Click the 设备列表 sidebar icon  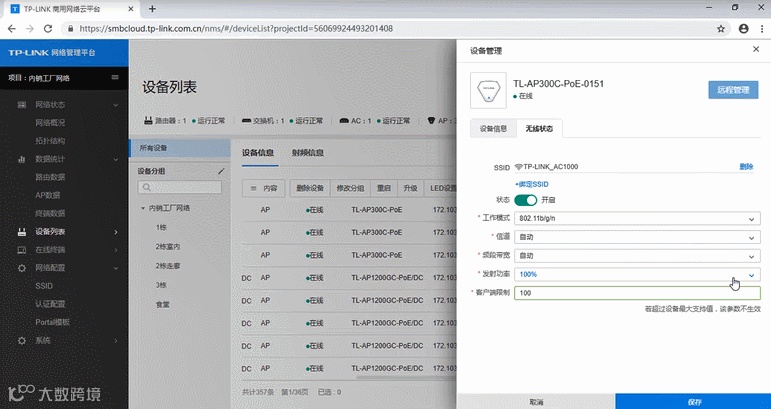(22, 232)
